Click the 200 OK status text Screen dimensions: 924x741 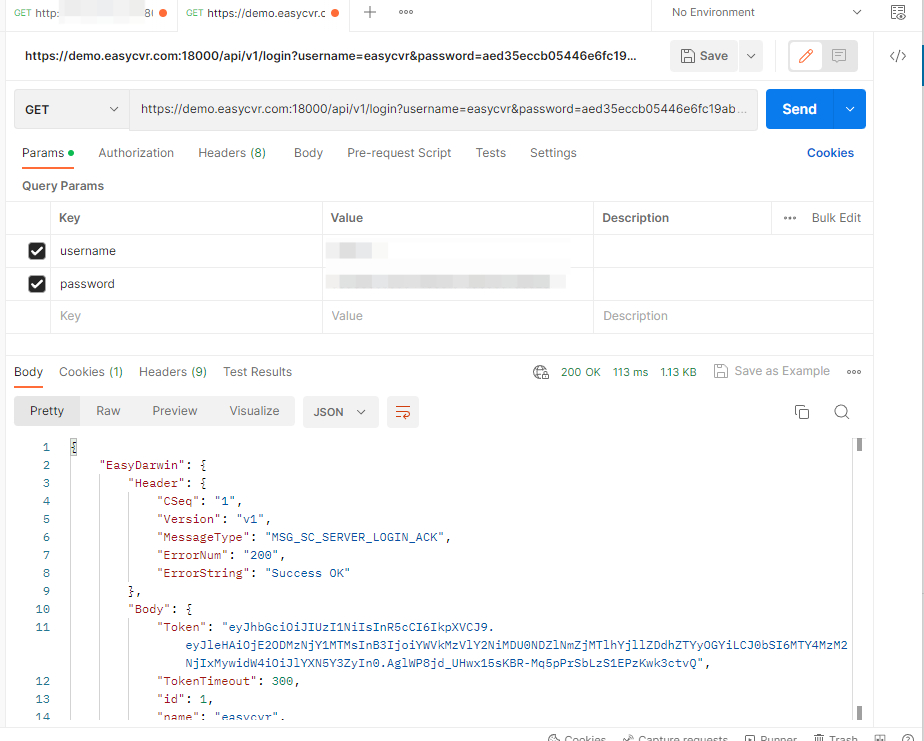point(580,373)
